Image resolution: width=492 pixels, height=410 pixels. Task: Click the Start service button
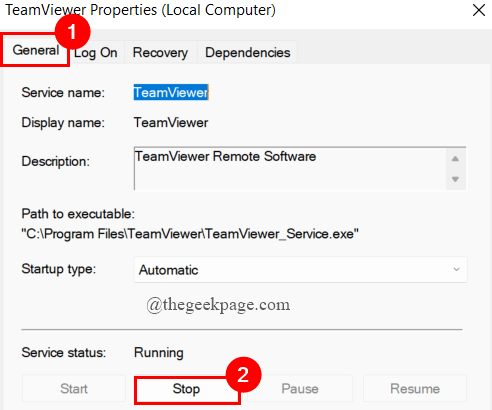[x=74, y=388]
